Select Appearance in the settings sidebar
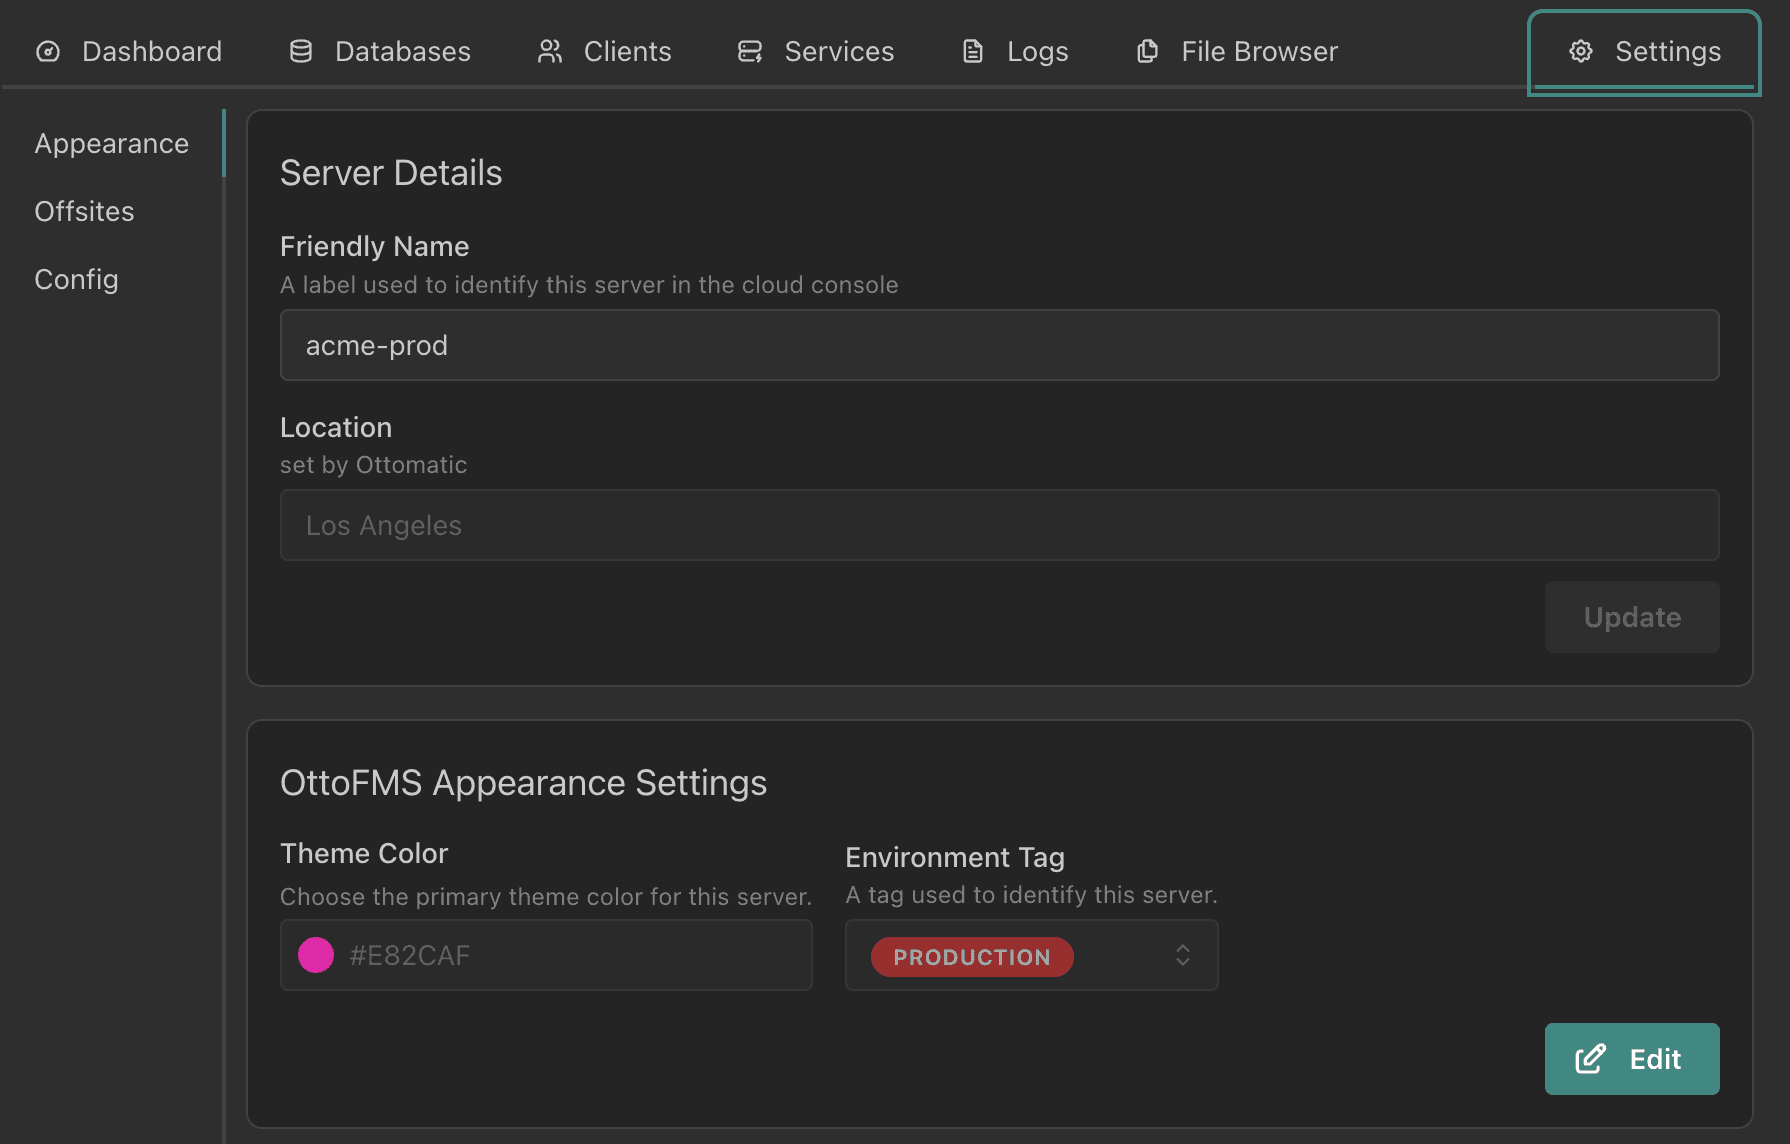 pos(111,144)
